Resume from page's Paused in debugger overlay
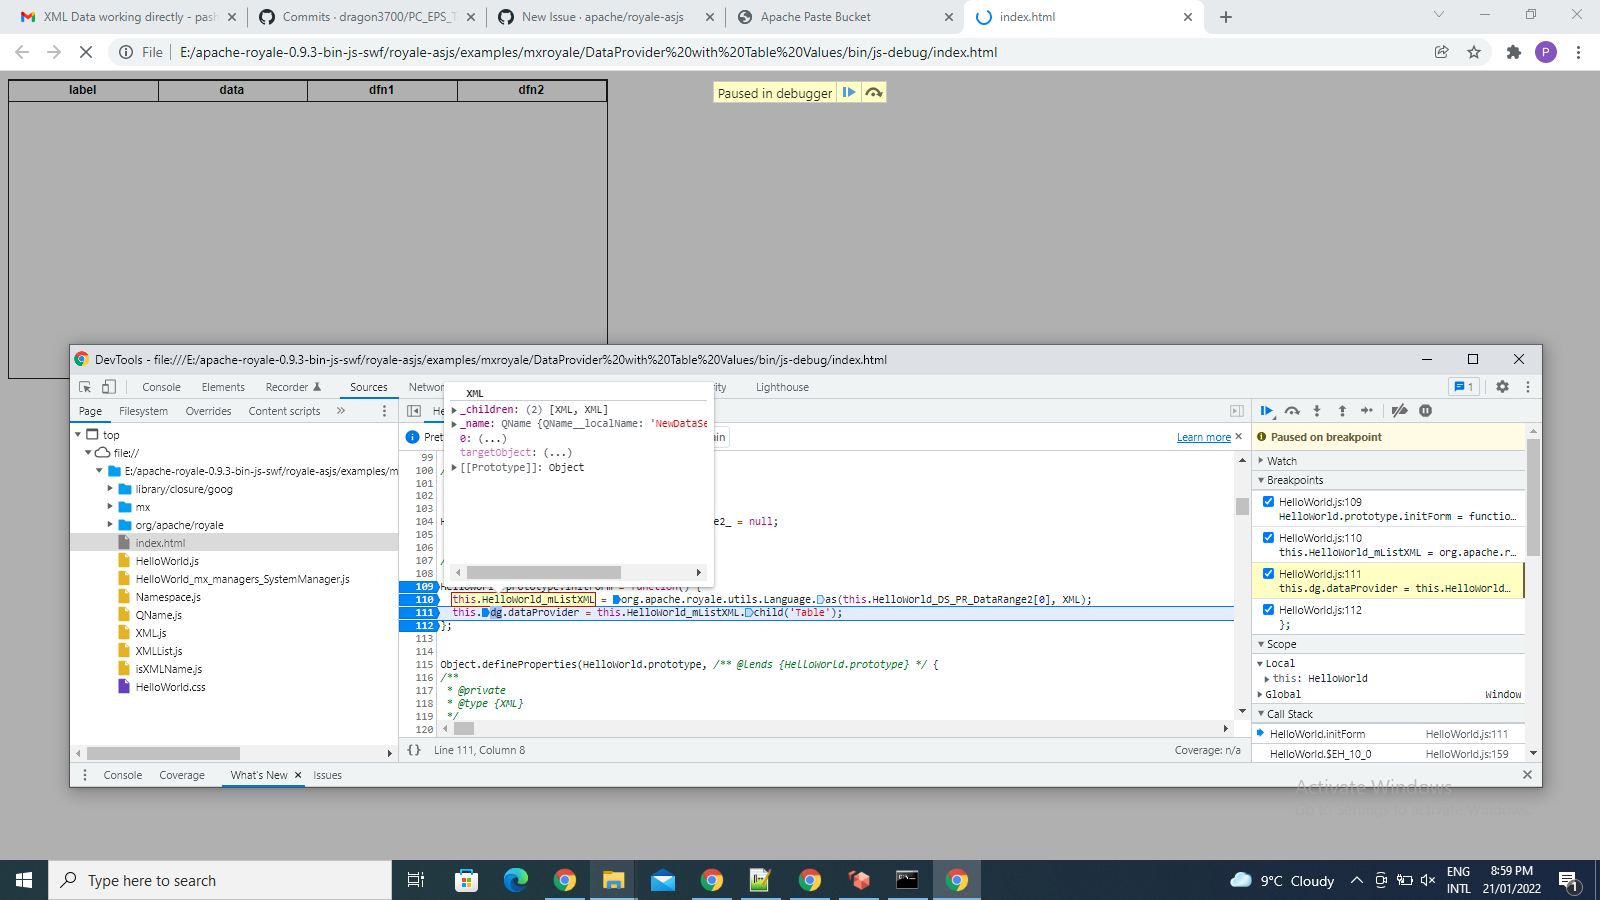Image resolution: width=1600 pixels, height=900 pixels. (849, 92)
